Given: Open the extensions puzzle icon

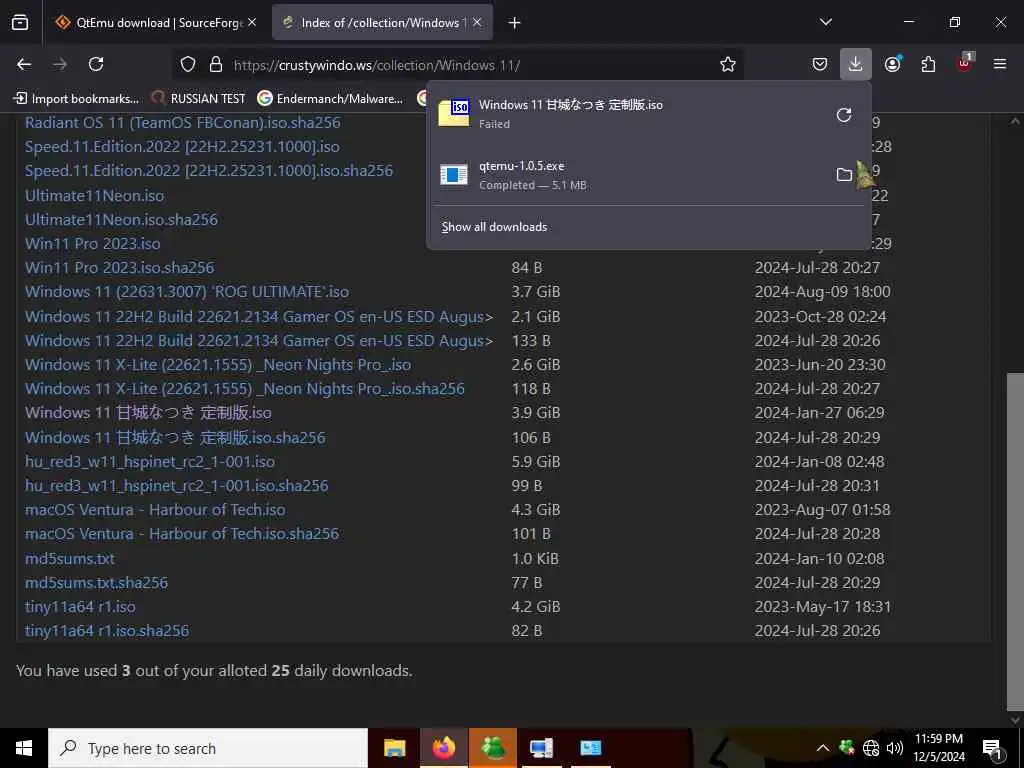Looking at the screenshot, I should click(x=928, y=64).
